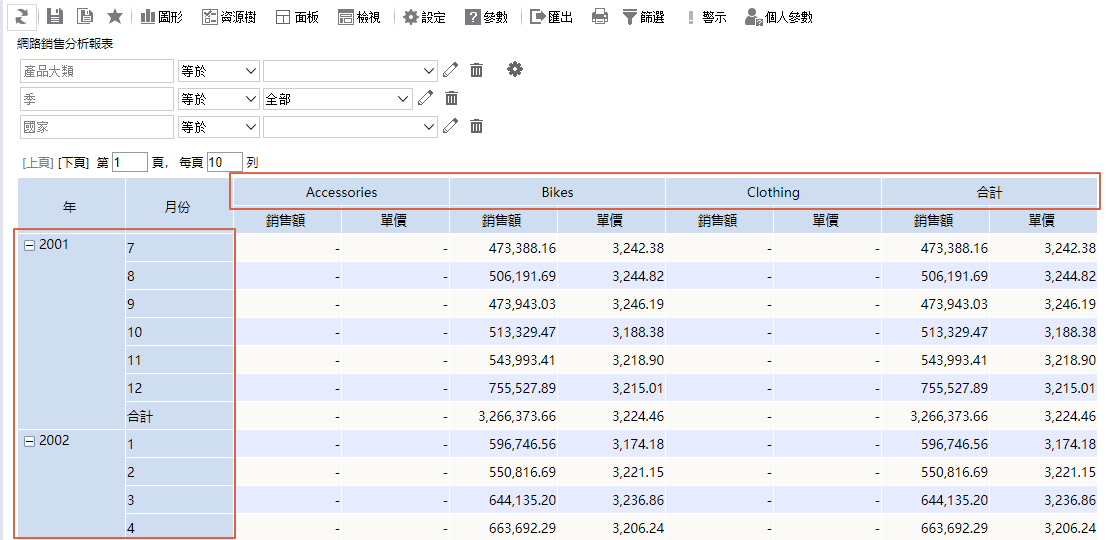Click the save-as copy icon

85,17
